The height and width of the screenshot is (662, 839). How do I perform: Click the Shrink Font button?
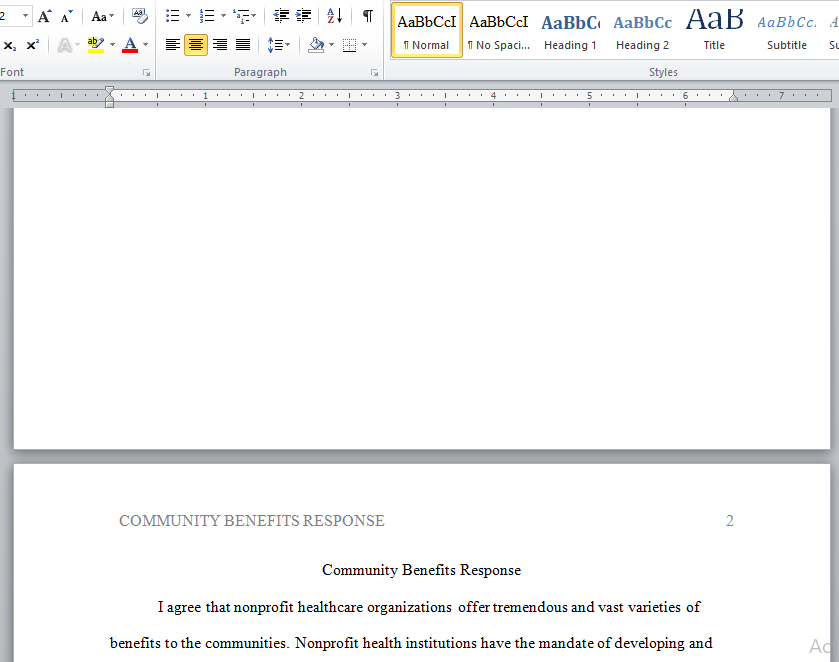(x=66, y=17)
